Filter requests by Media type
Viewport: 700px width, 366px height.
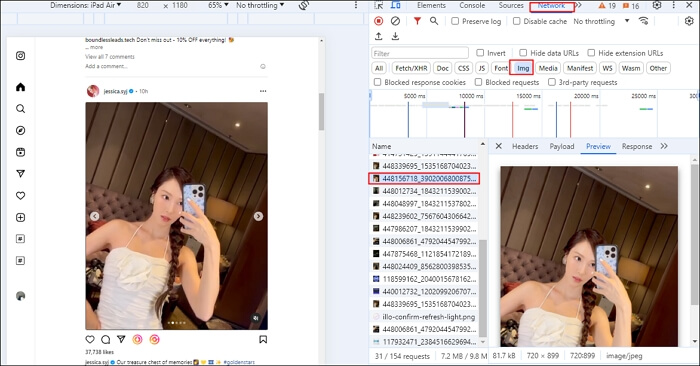pos(548,68)
